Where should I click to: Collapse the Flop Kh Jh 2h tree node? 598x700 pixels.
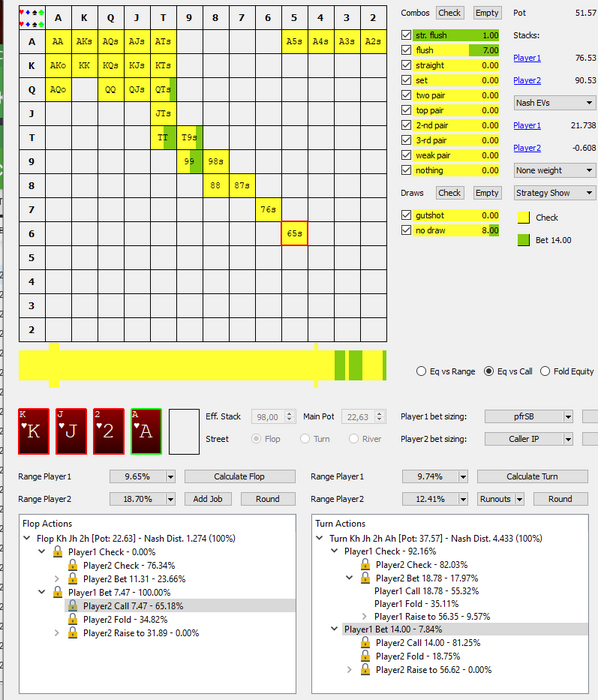click(27, 538)
